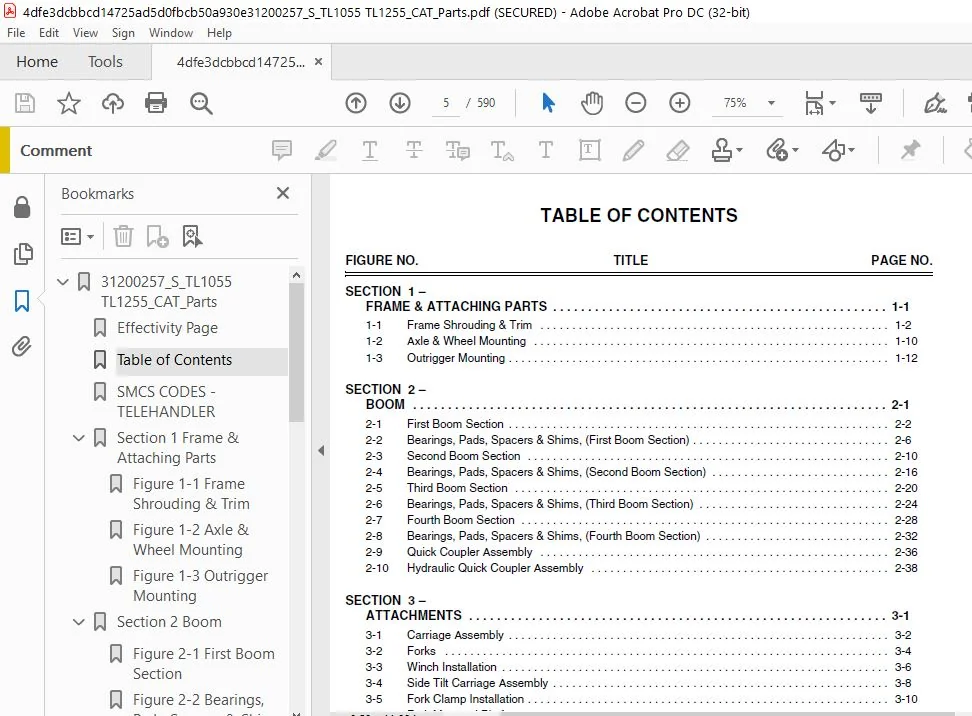Switch to the Home tab
The image size is (972, 716).
pyautogui.click(x=37, y=62)
